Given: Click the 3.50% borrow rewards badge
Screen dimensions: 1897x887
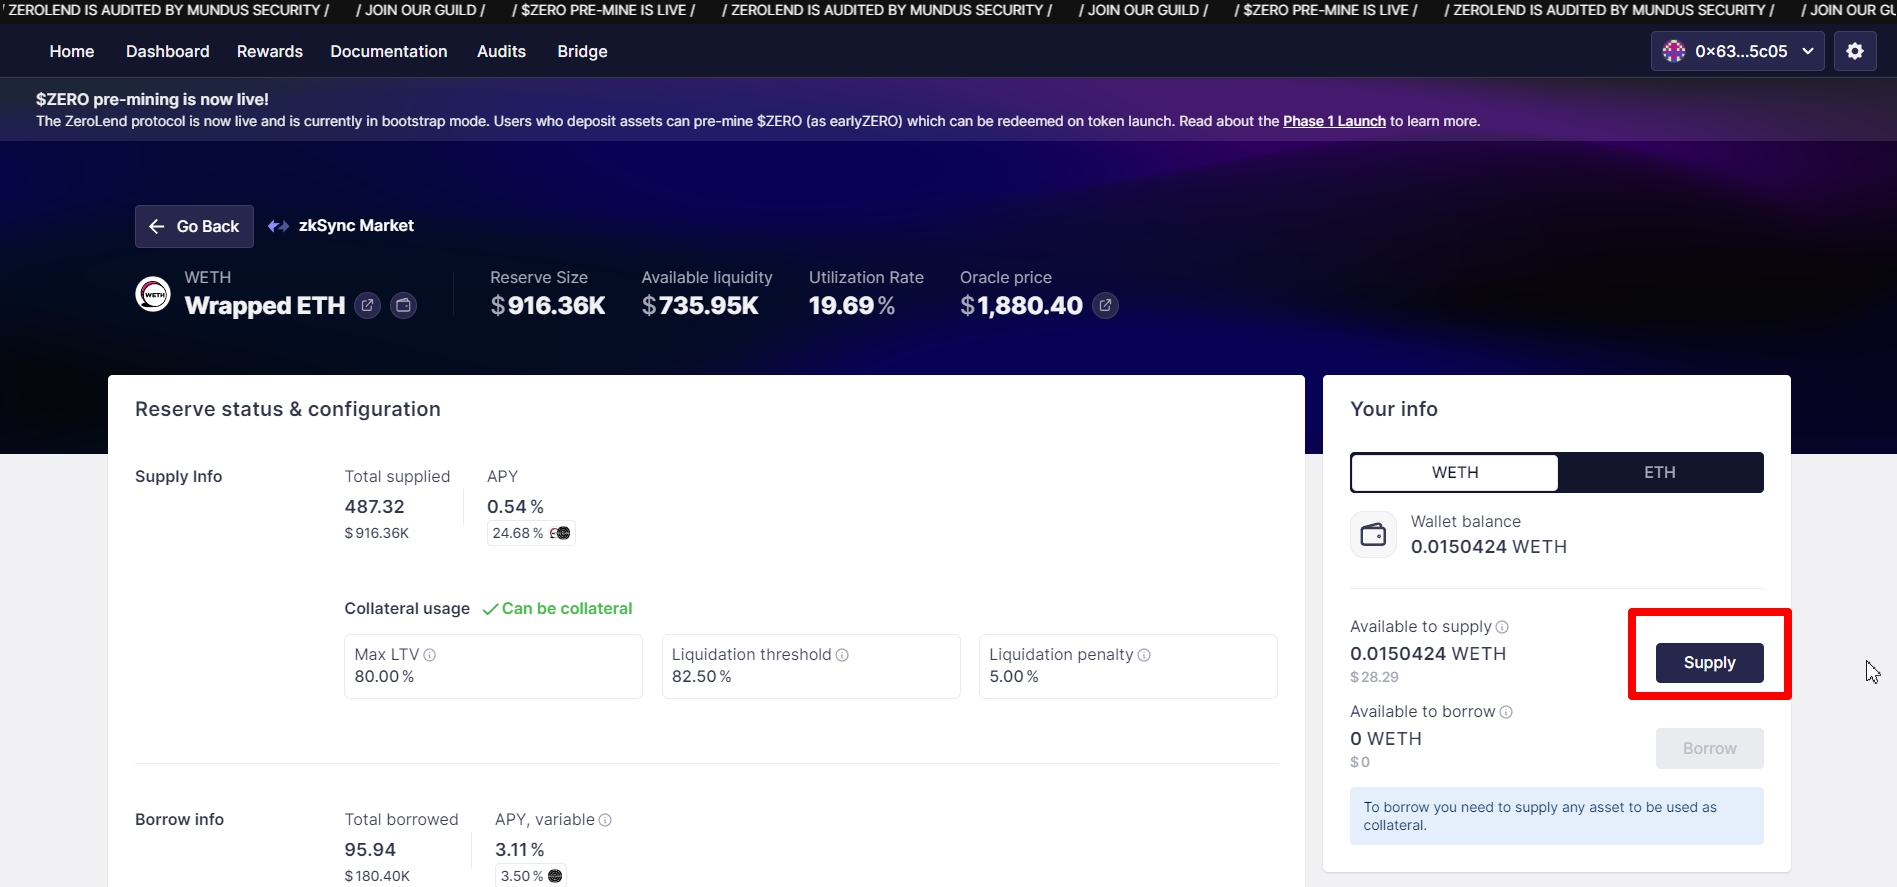Looking at the screenshot, I should pos(531,876).
